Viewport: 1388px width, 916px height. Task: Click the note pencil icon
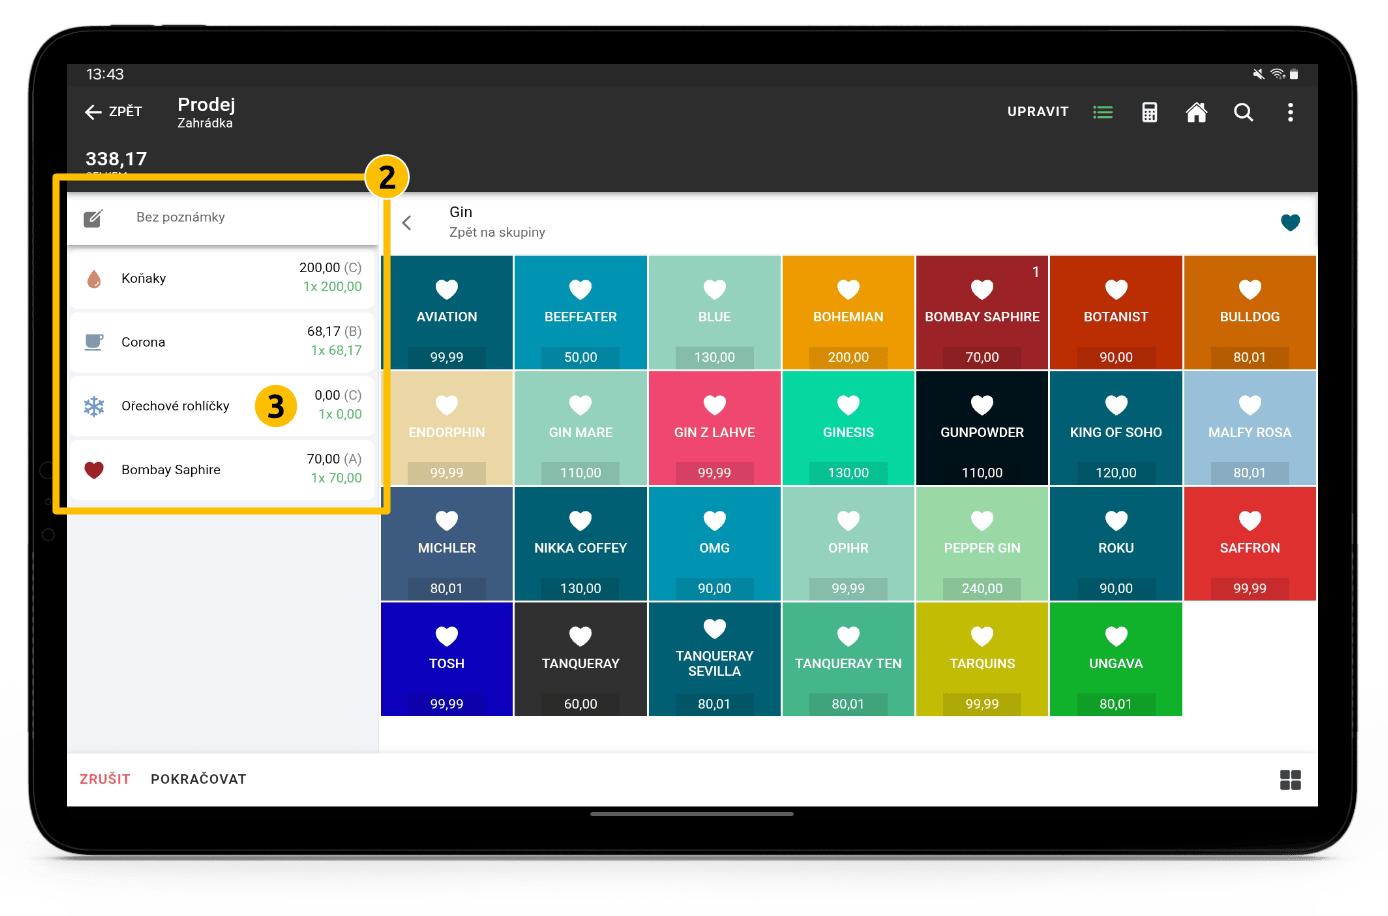click(x=93, y=218)
